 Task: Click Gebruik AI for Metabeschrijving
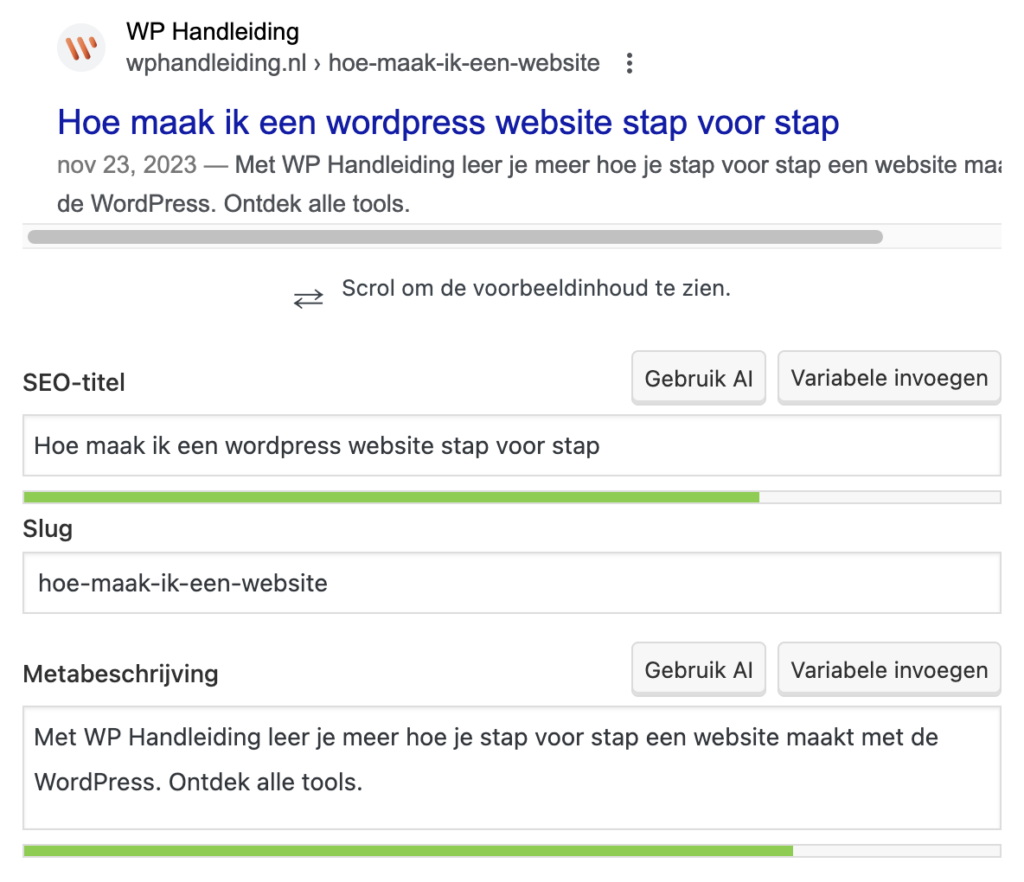[698, 668]
